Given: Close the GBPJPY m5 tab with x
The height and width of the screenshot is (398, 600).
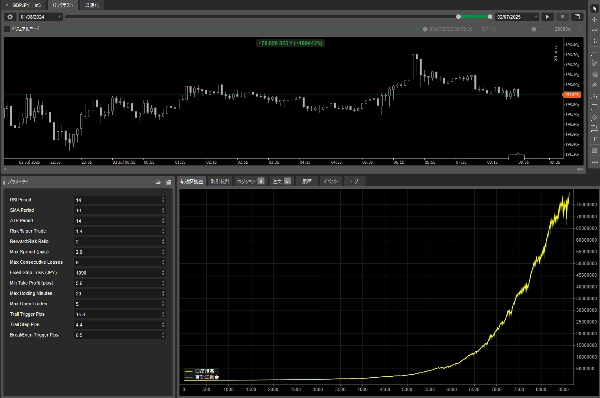Looking at the screenshot, I should tap(7, 5).
